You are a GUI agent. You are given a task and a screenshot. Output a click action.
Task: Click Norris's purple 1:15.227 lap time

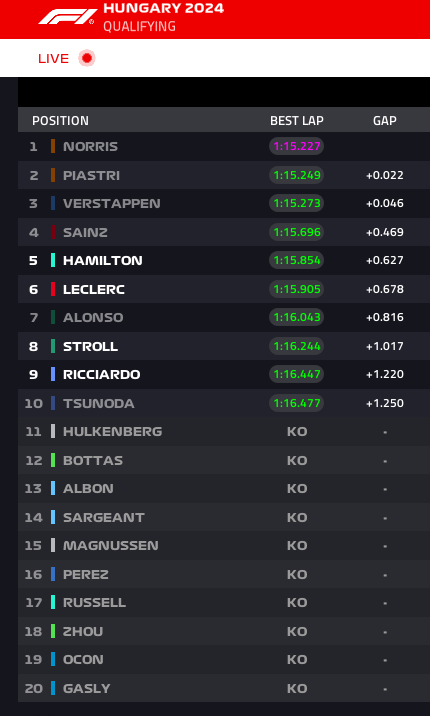click(x=297, y=146)
